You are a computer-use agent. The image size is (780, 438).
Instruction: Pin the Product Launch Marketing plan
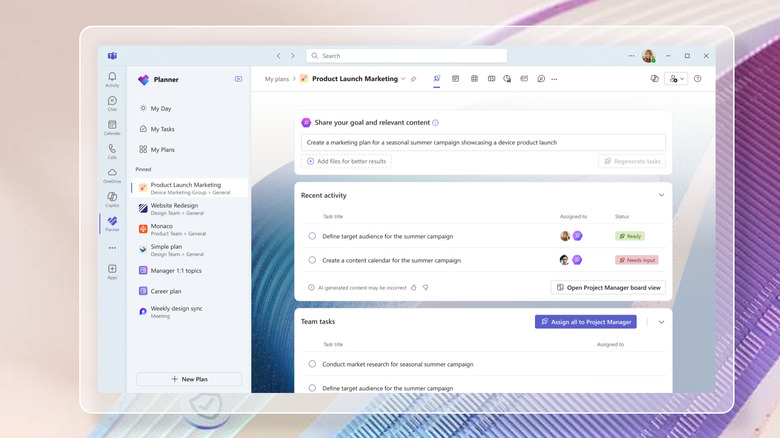pyautogui.click(x=414, y=79)
